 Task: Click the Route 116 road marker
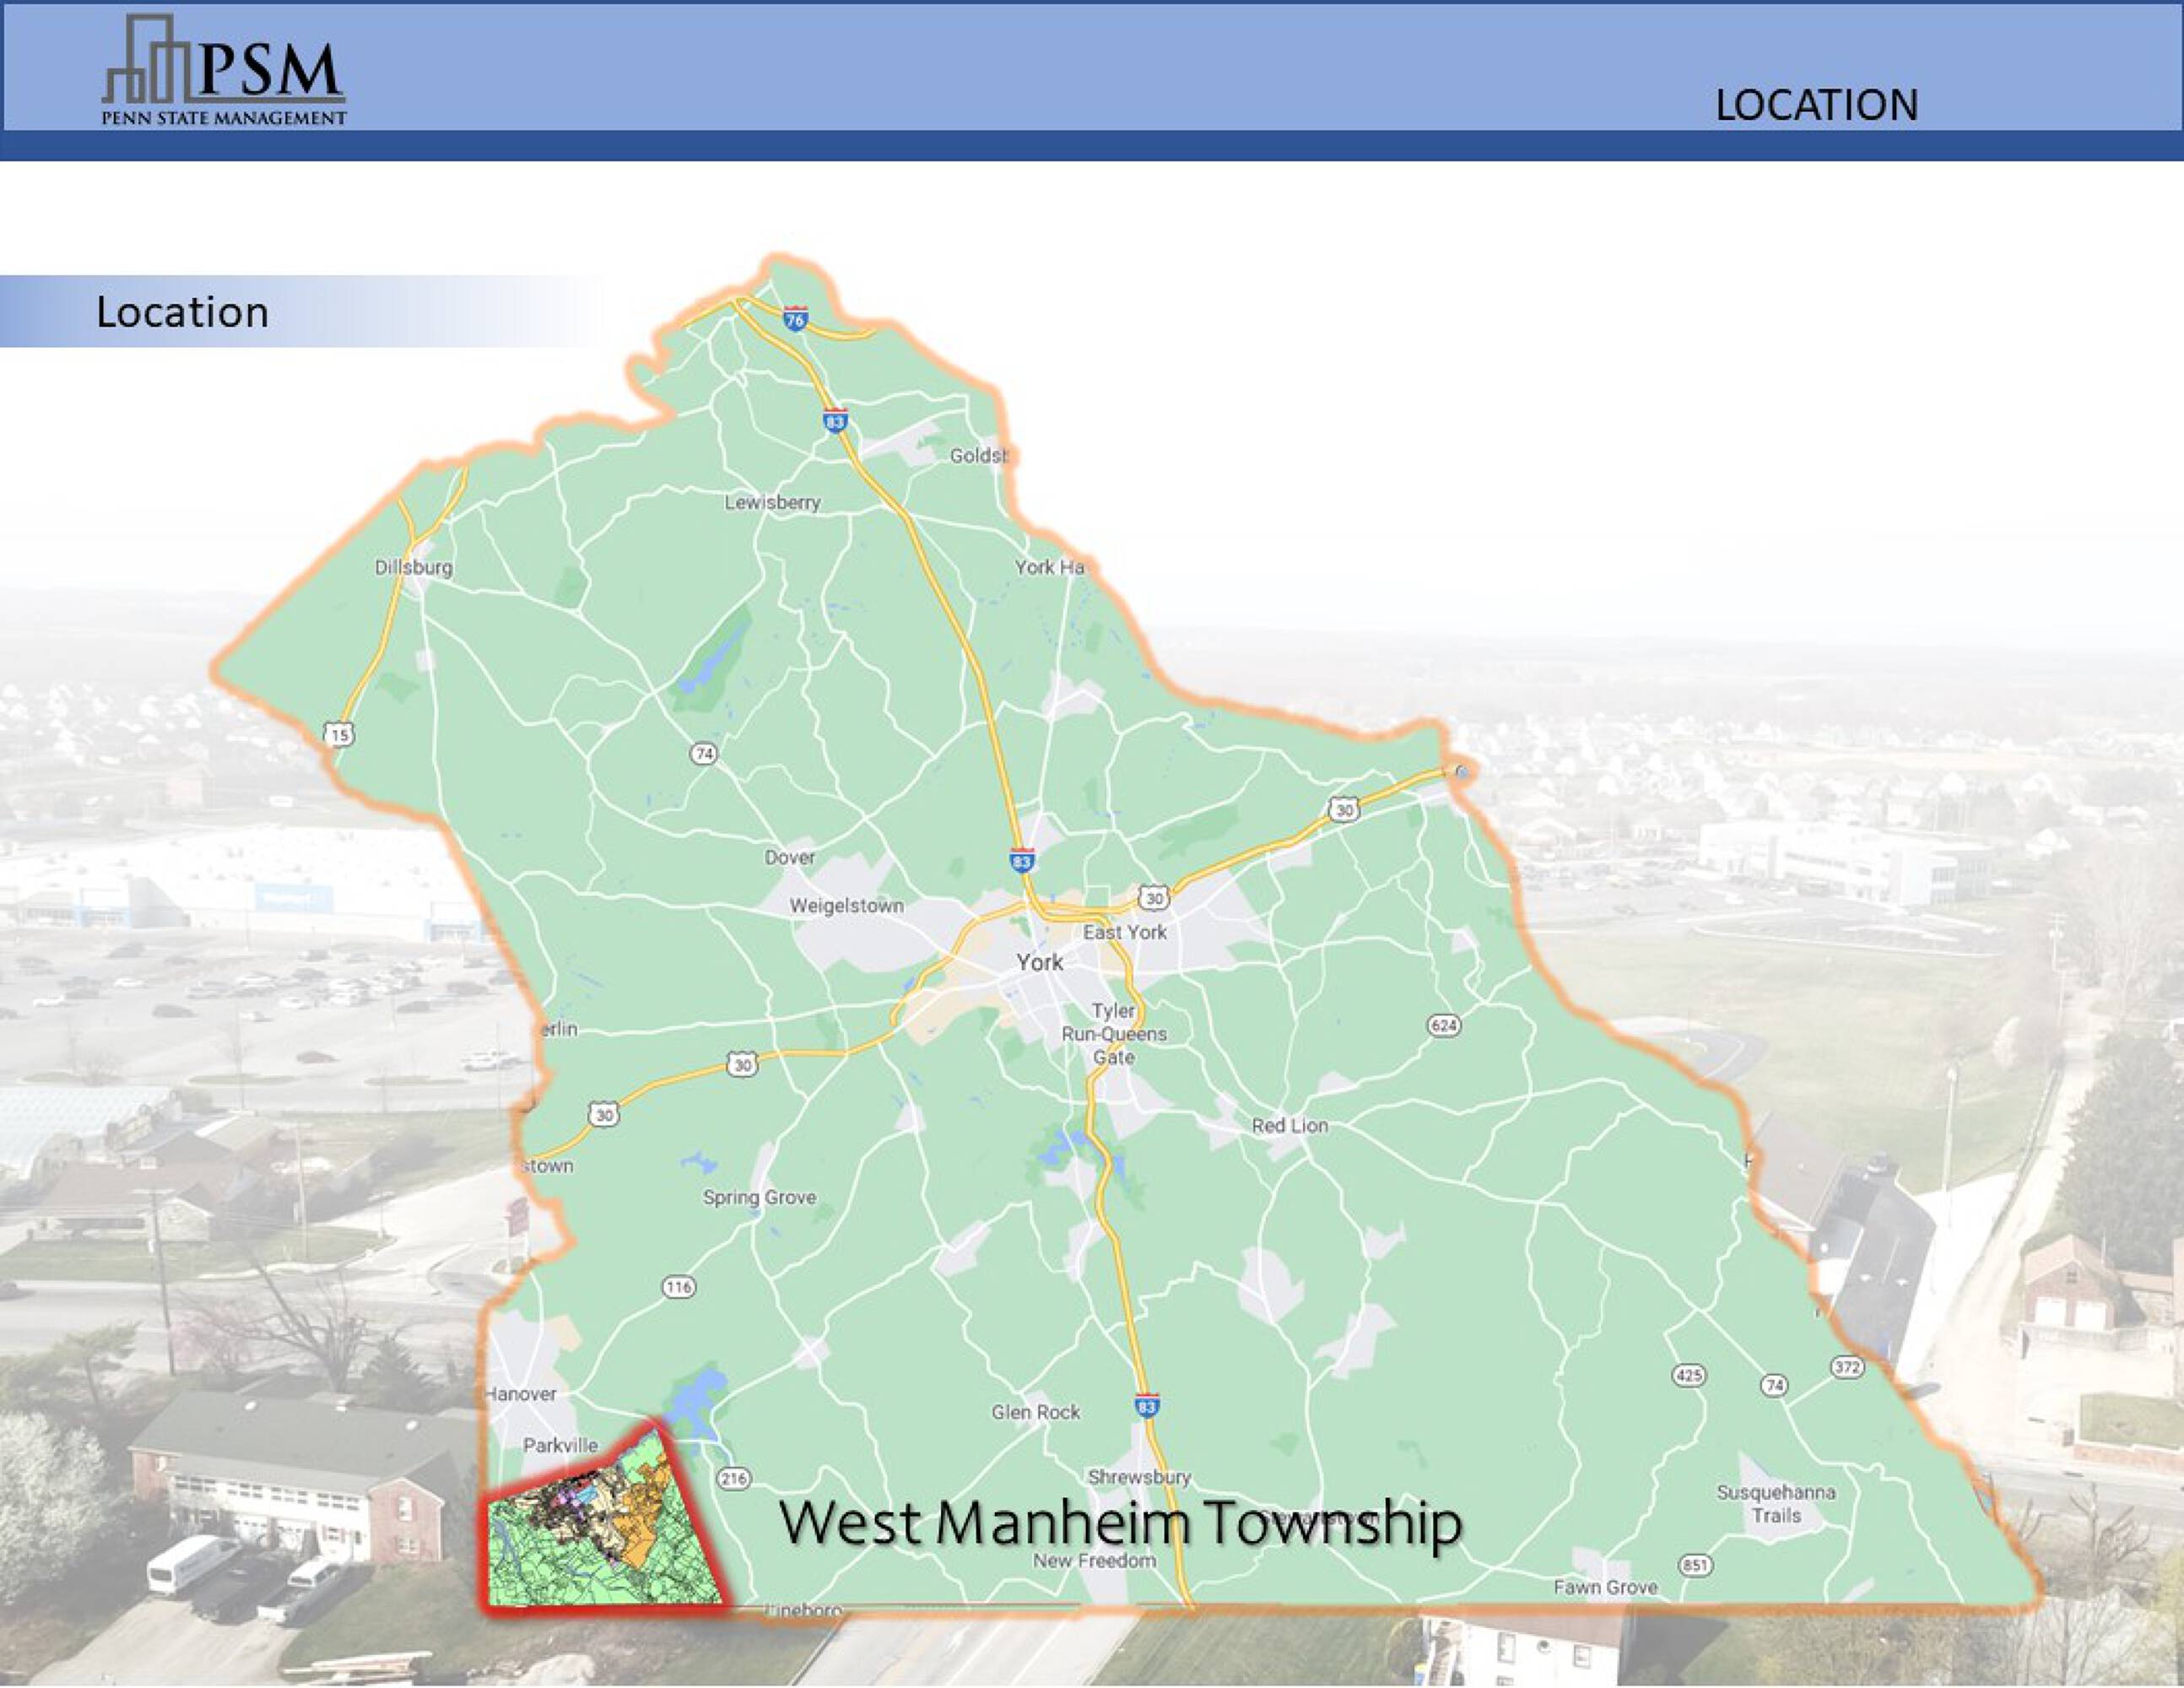click(x=679, y=1287)
